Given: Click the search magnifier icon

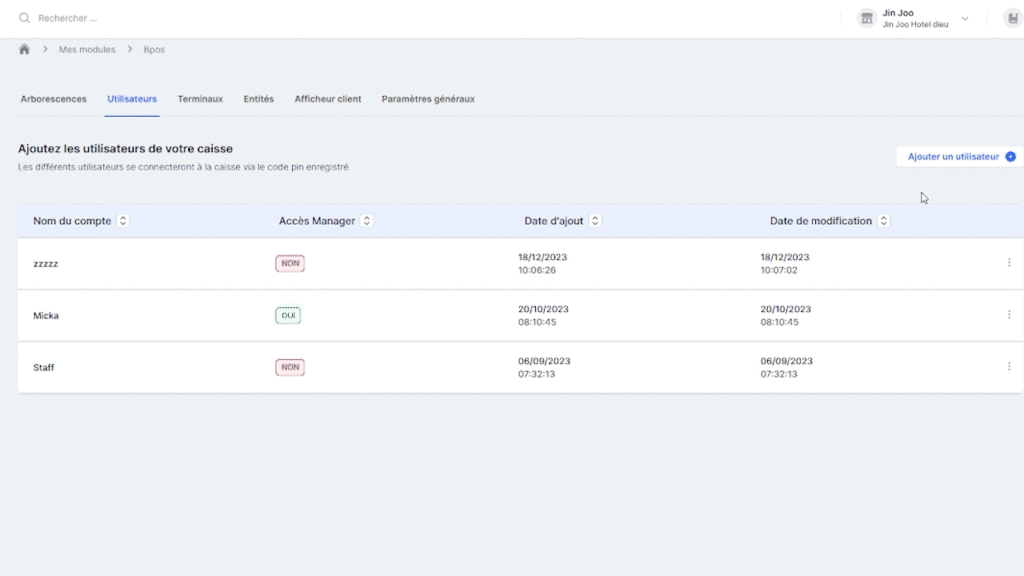Looking at the screenshot, I should [24, 18].
